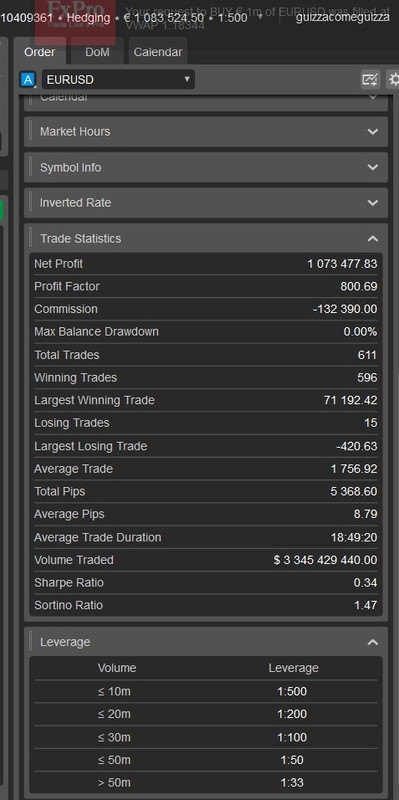
Task: Select the 1:500 leverage cell
Action: [292, 691]
